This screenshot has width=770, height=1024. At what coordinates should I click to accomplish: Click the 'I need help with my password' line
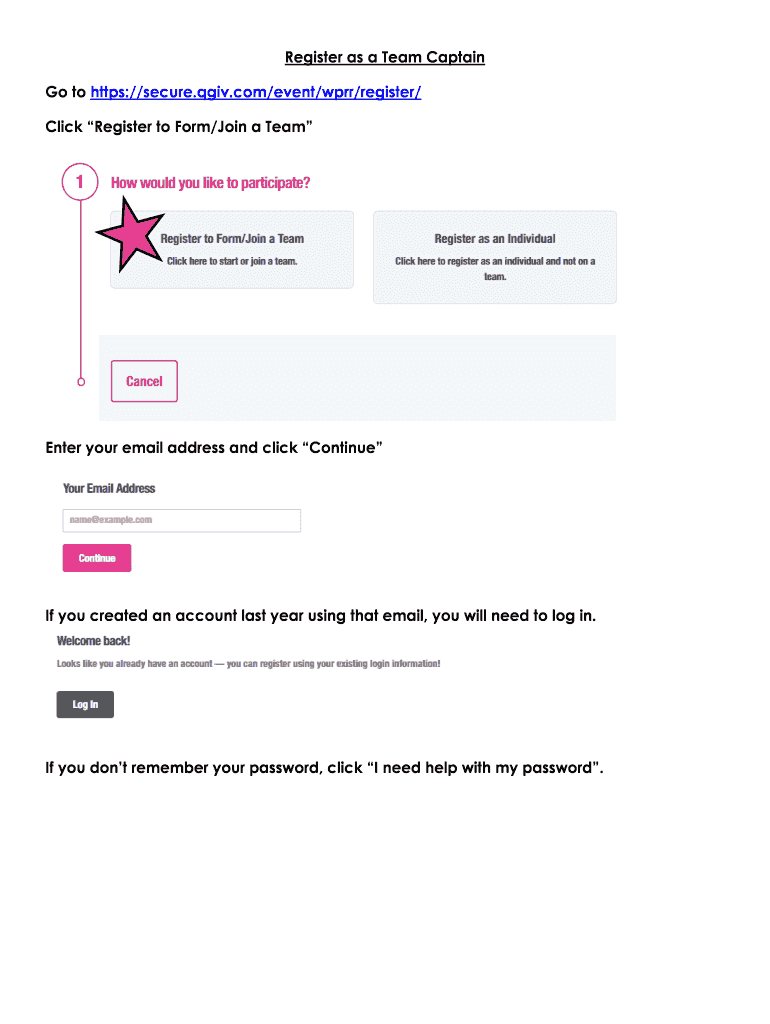point(324,768)
